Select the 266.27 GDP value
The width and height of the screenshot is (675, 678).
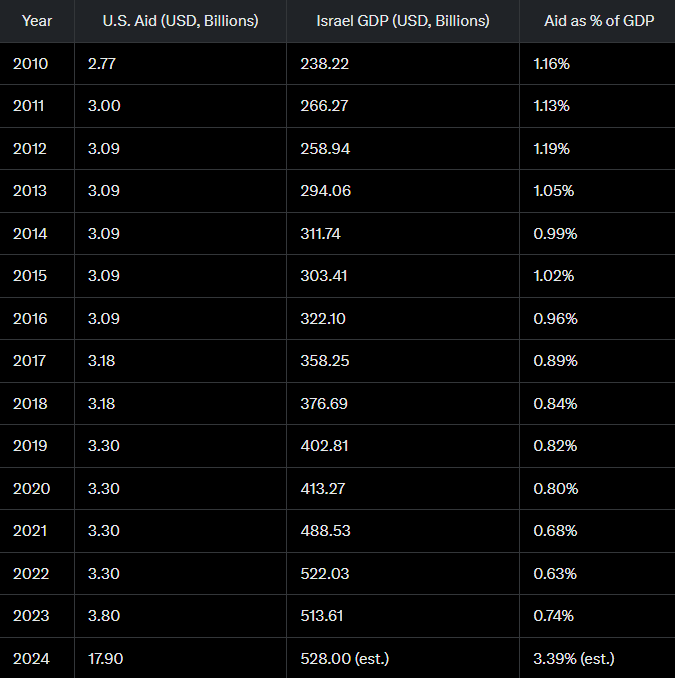pyautogui.click(x=324, y=106)
